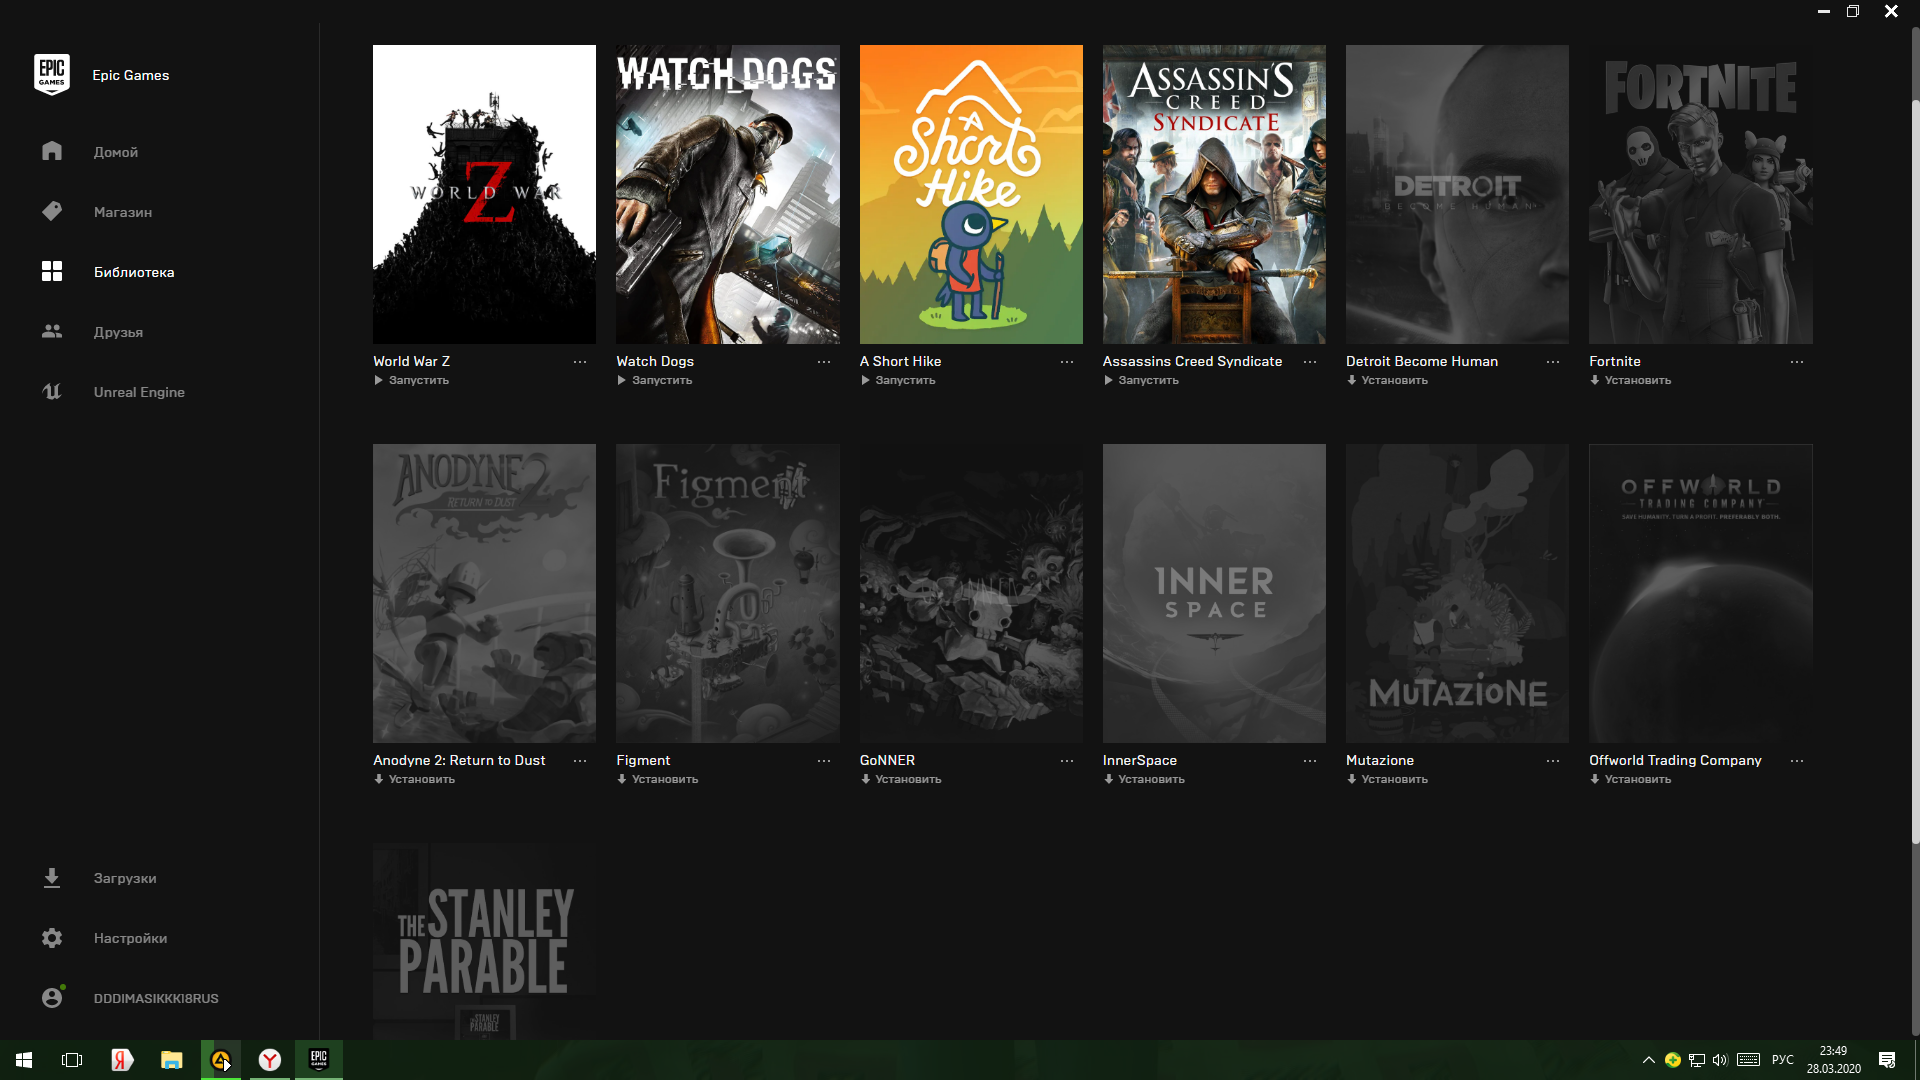Open options menu for Anodyne 2
The height and width of the screenshot is (1080, 1920).
pyautogui.click(x=580, y=761)
